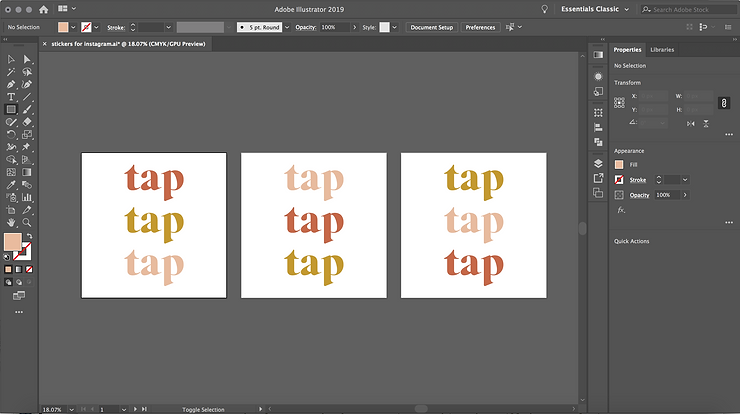Screen dimensions: 740x414
Task: Select the Slice tool
Action: [27, 210]
